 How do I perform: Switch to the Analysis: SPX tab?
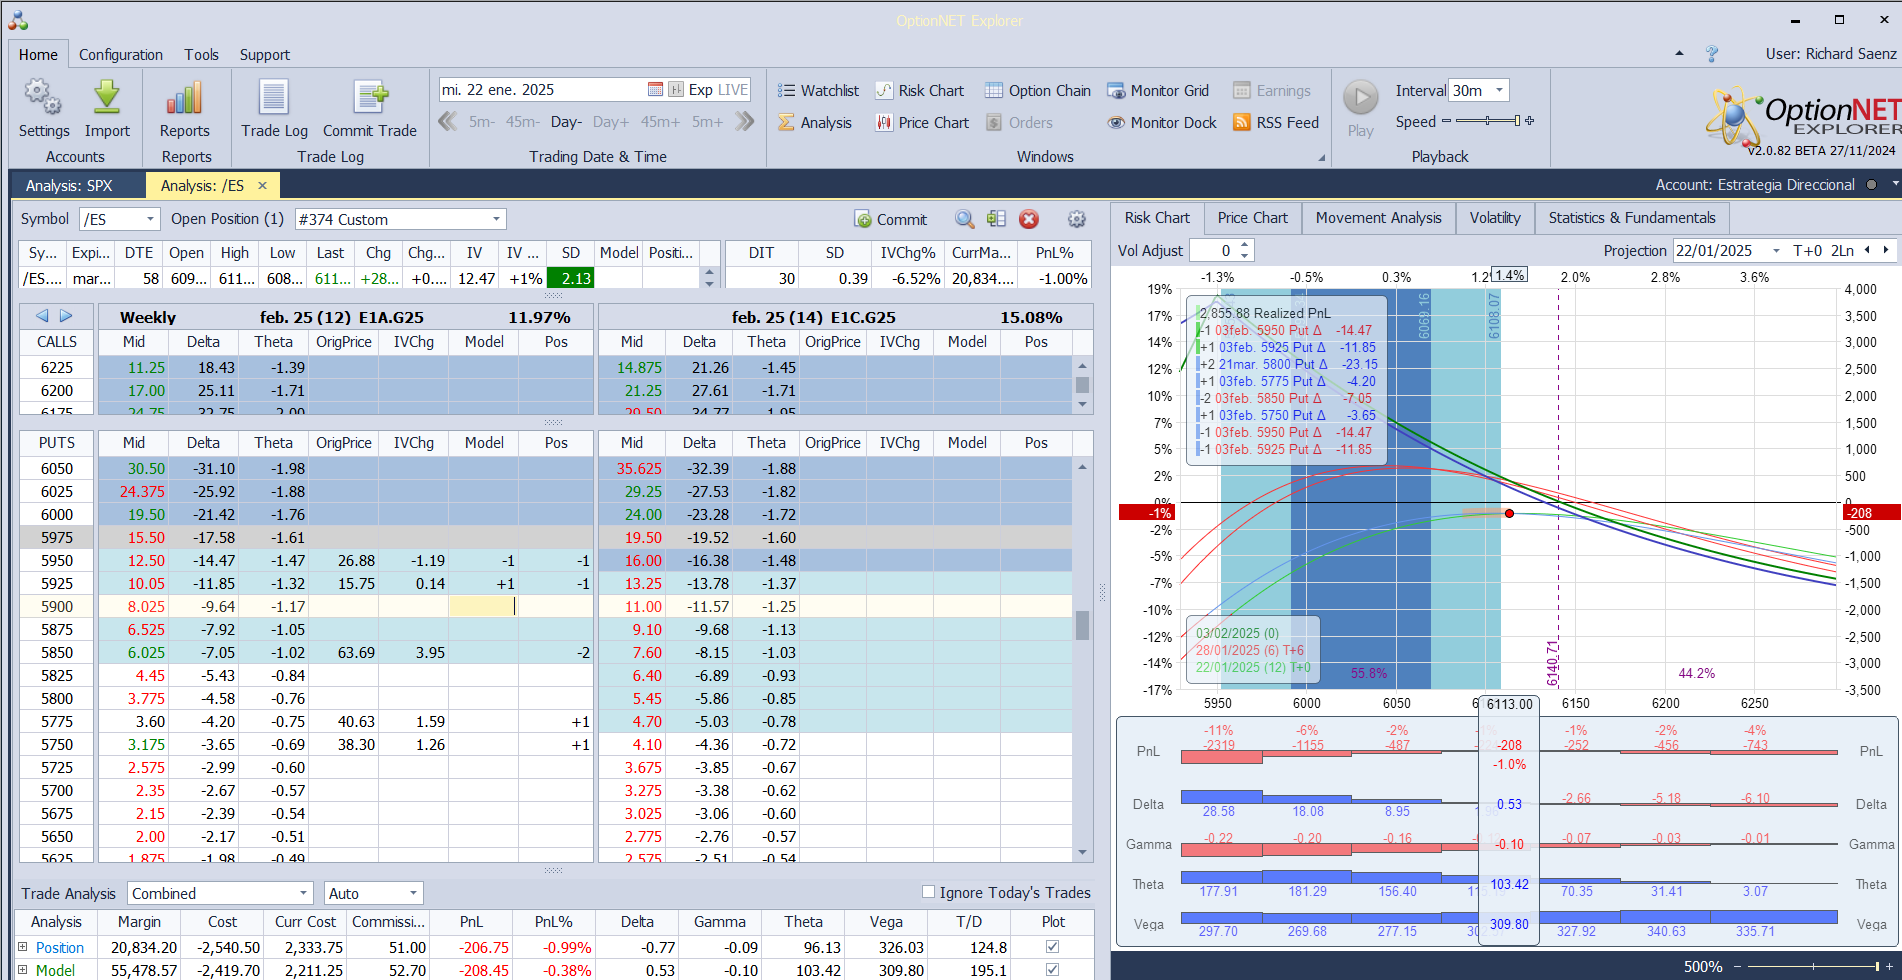point(69,186)
